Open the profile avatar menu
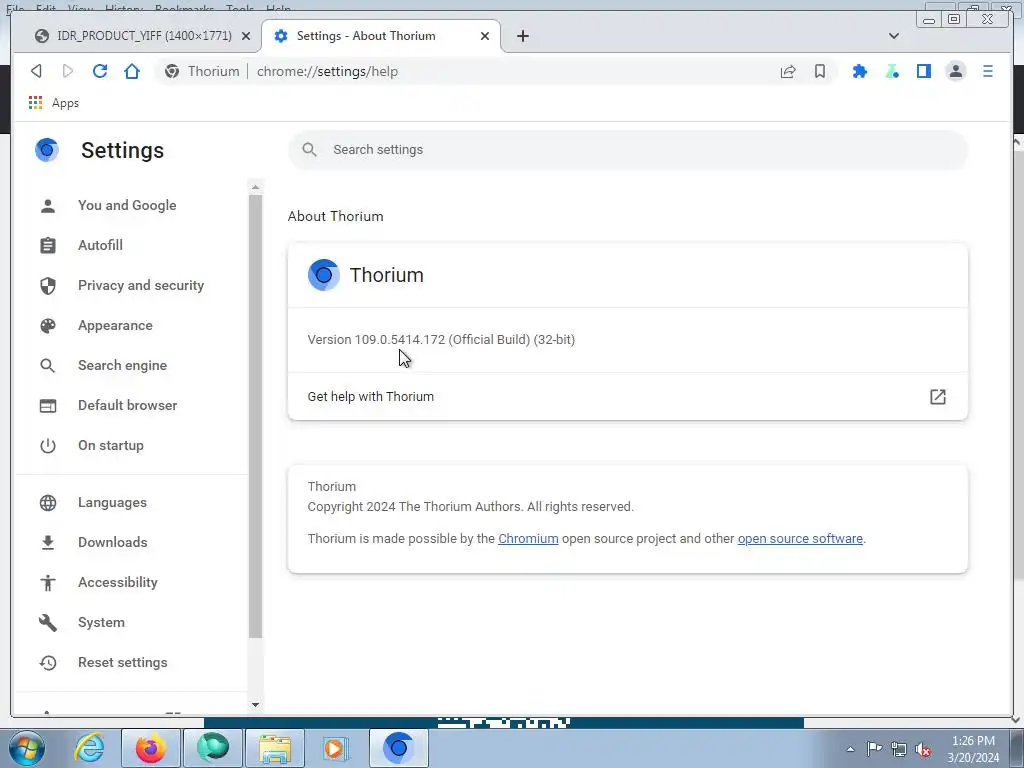 pyautogui.click(x=955, y=71)
